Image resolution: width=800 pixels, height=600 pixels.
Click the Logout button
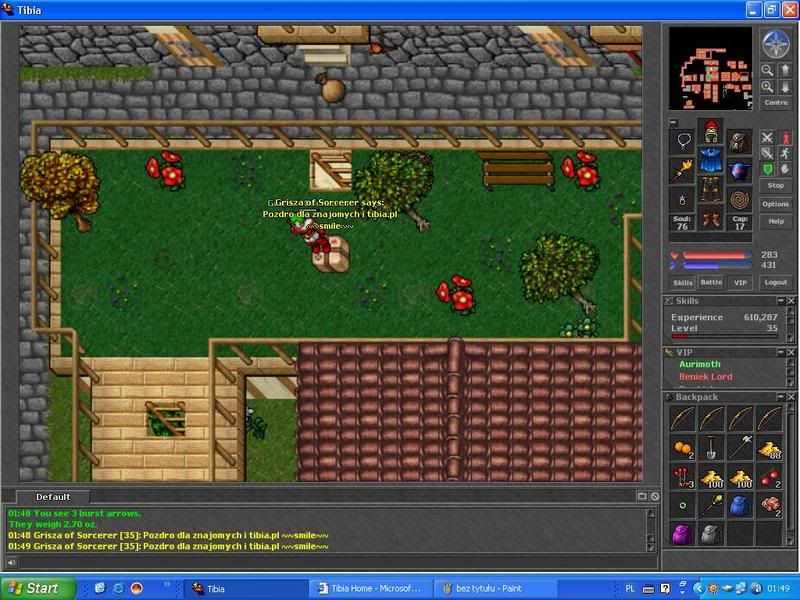point(776,282)
